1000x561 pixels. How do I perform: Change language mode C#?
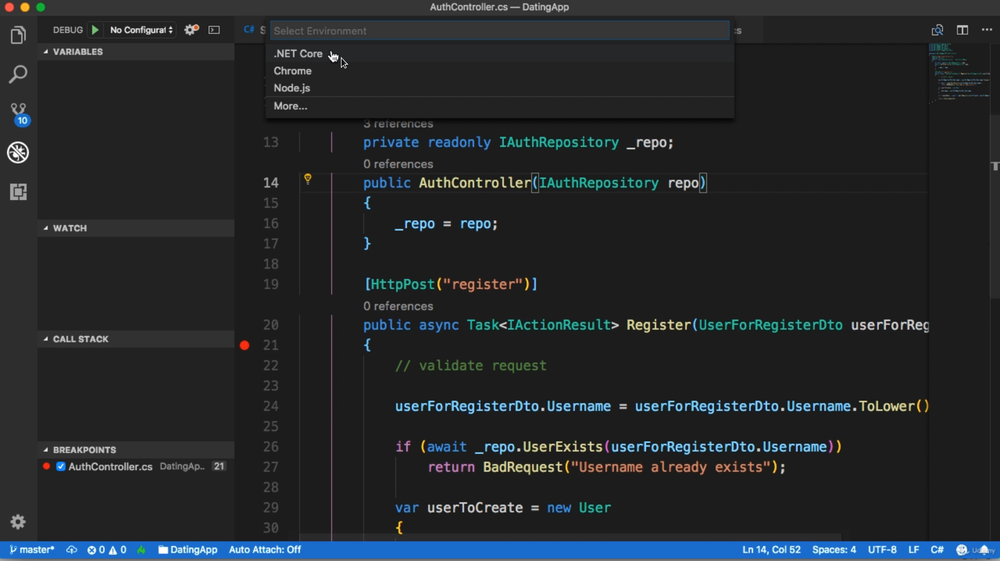point(937,550)
